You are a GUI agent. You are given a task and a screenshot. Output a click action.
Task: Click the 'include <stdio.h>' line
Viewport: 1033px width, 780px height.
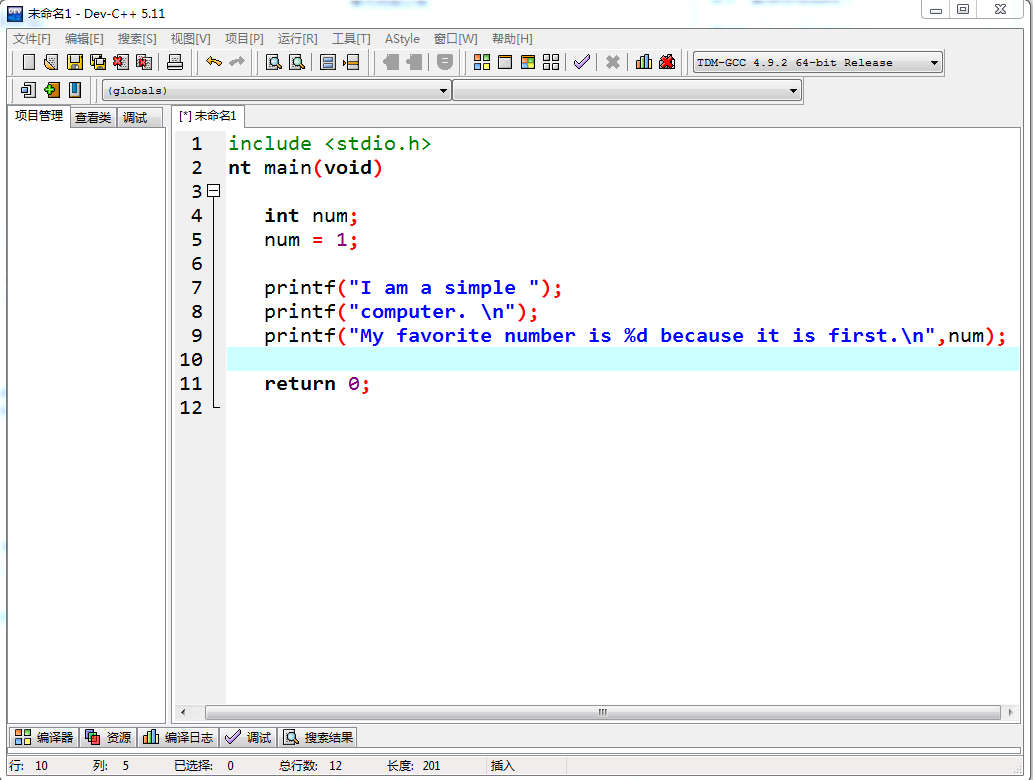click(x=329, y=144)
